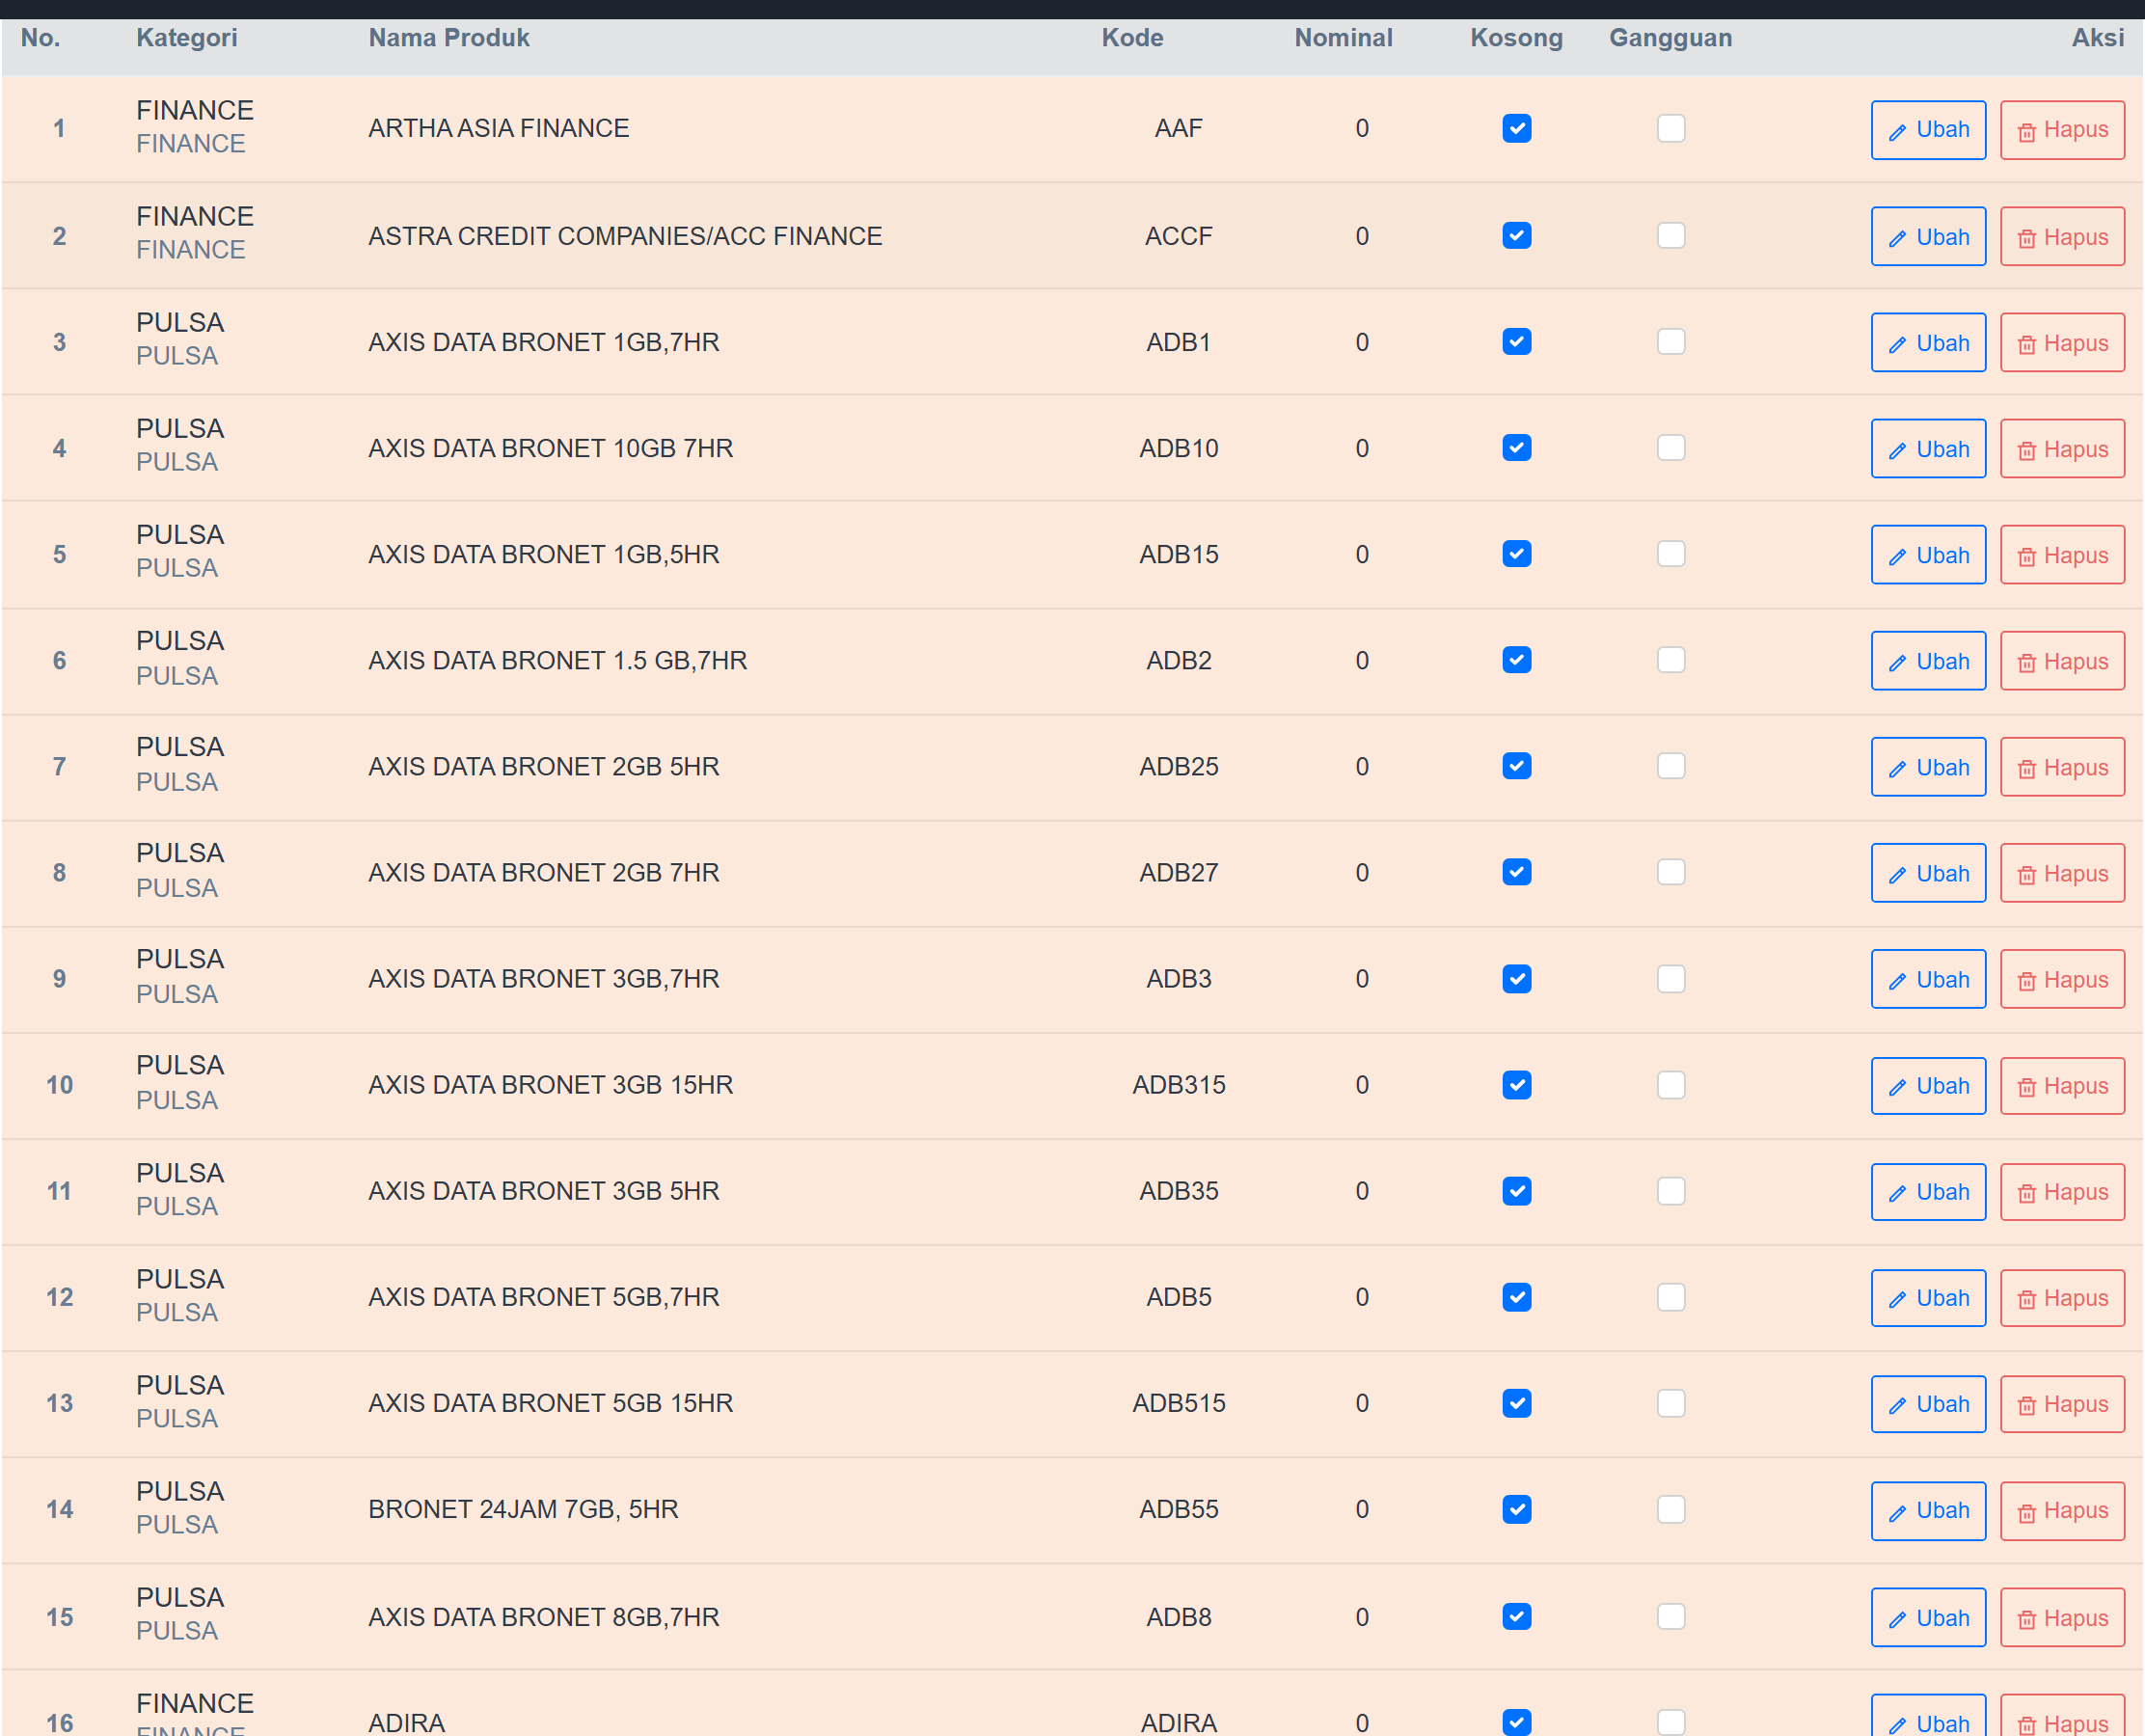This screenshot has height=1736, width=2145.
Task: Click the Kode column header
Action: (1132, 38)
